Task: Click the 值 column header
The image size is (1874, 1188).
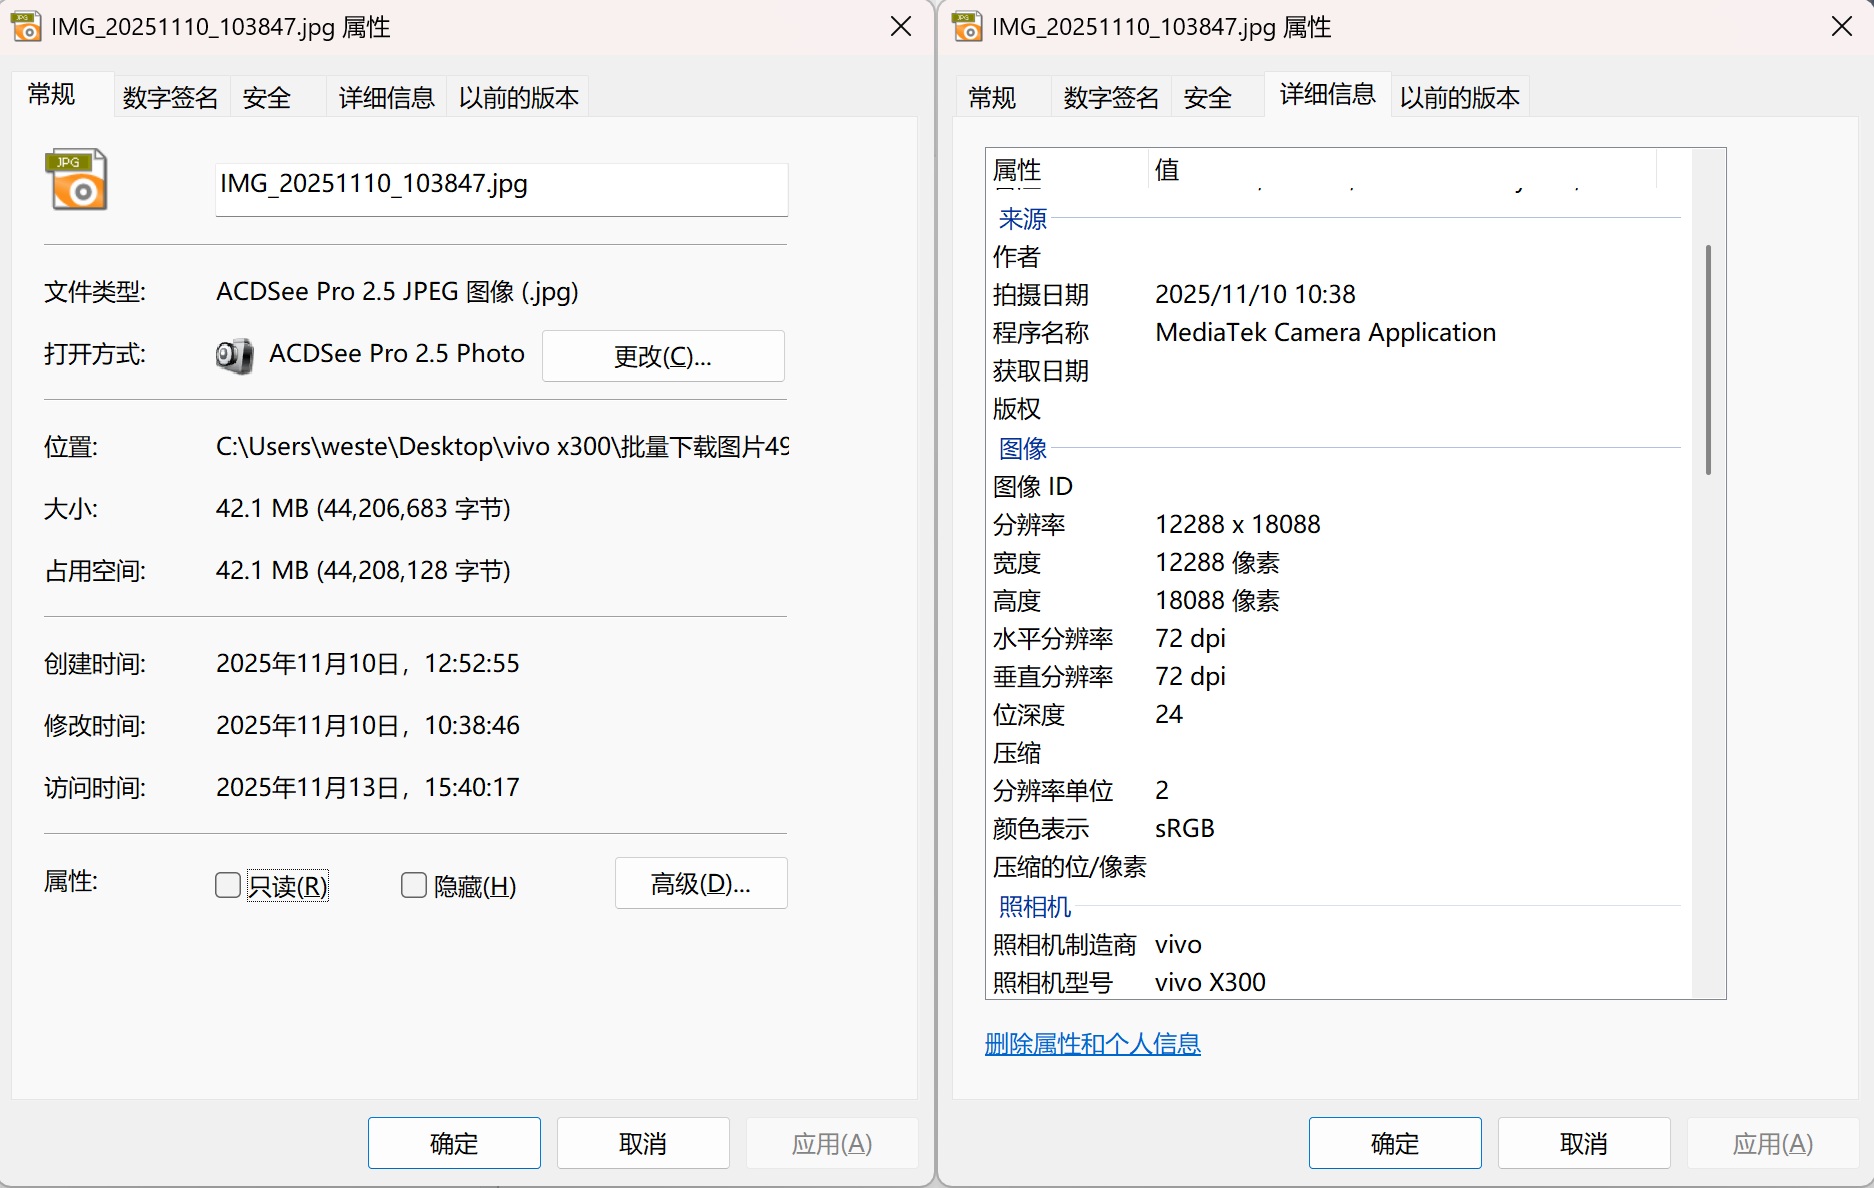Action: [1402, 170]
